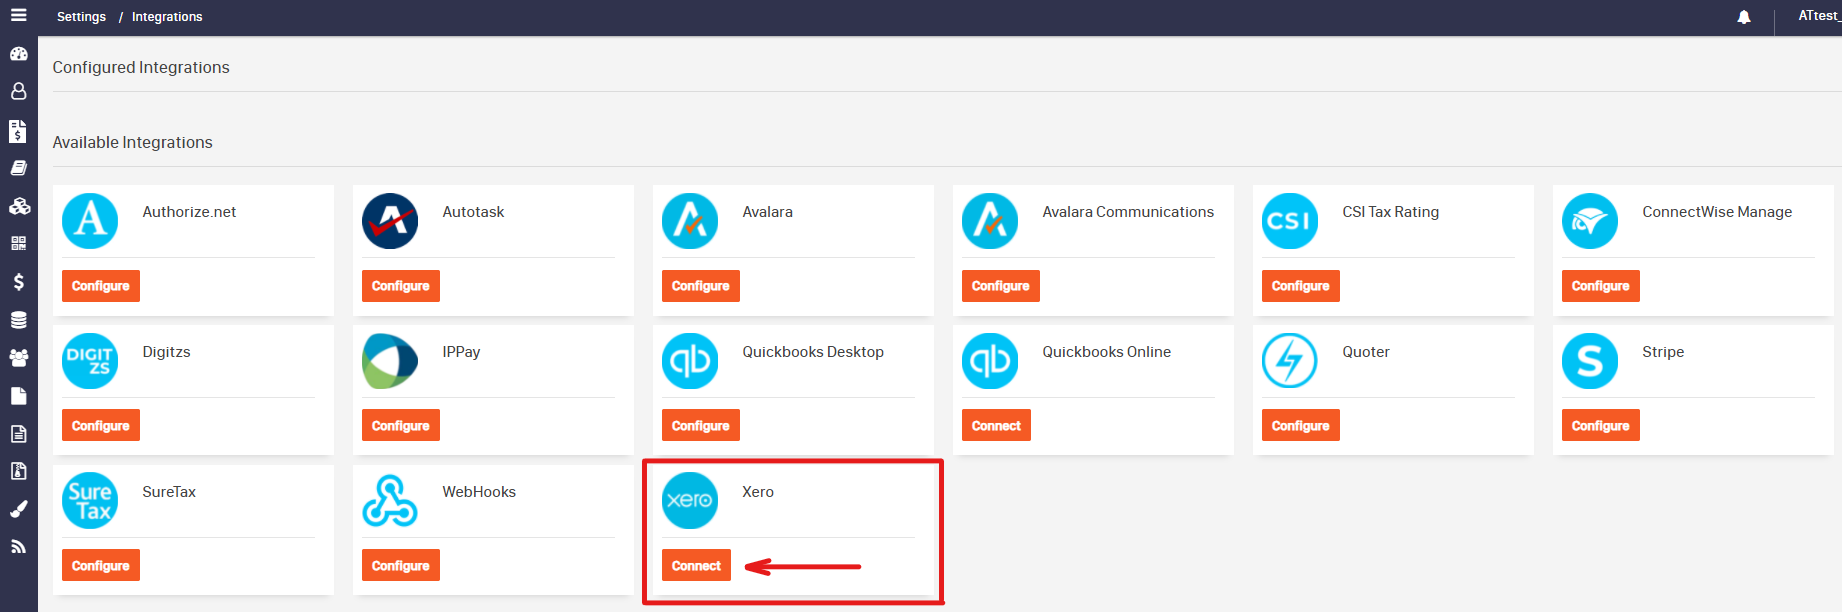Click the Integrations breadcrumb item
Viewport: 1842px width, 612px height.
pos(167,17)
